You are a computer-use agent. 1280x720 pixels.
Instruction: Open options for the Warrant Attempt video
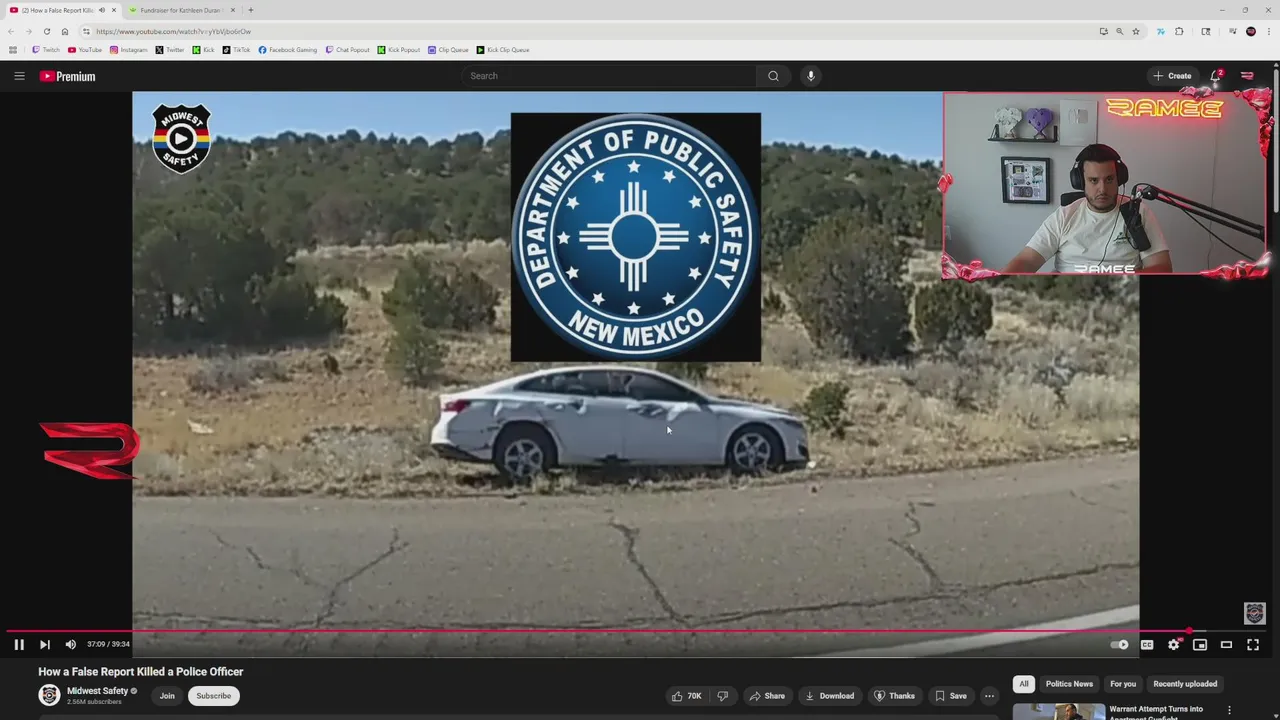coord(1230,711)
